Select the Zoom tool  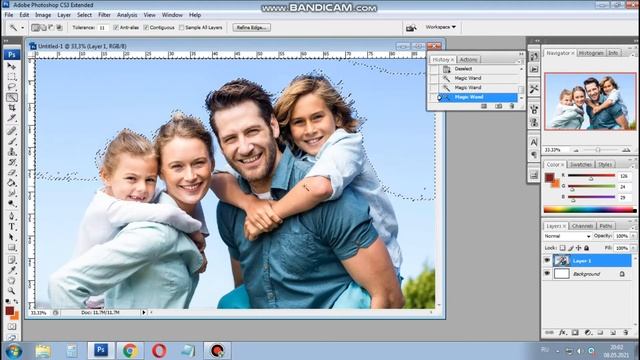pyautogui.click(x=12, y=291)
